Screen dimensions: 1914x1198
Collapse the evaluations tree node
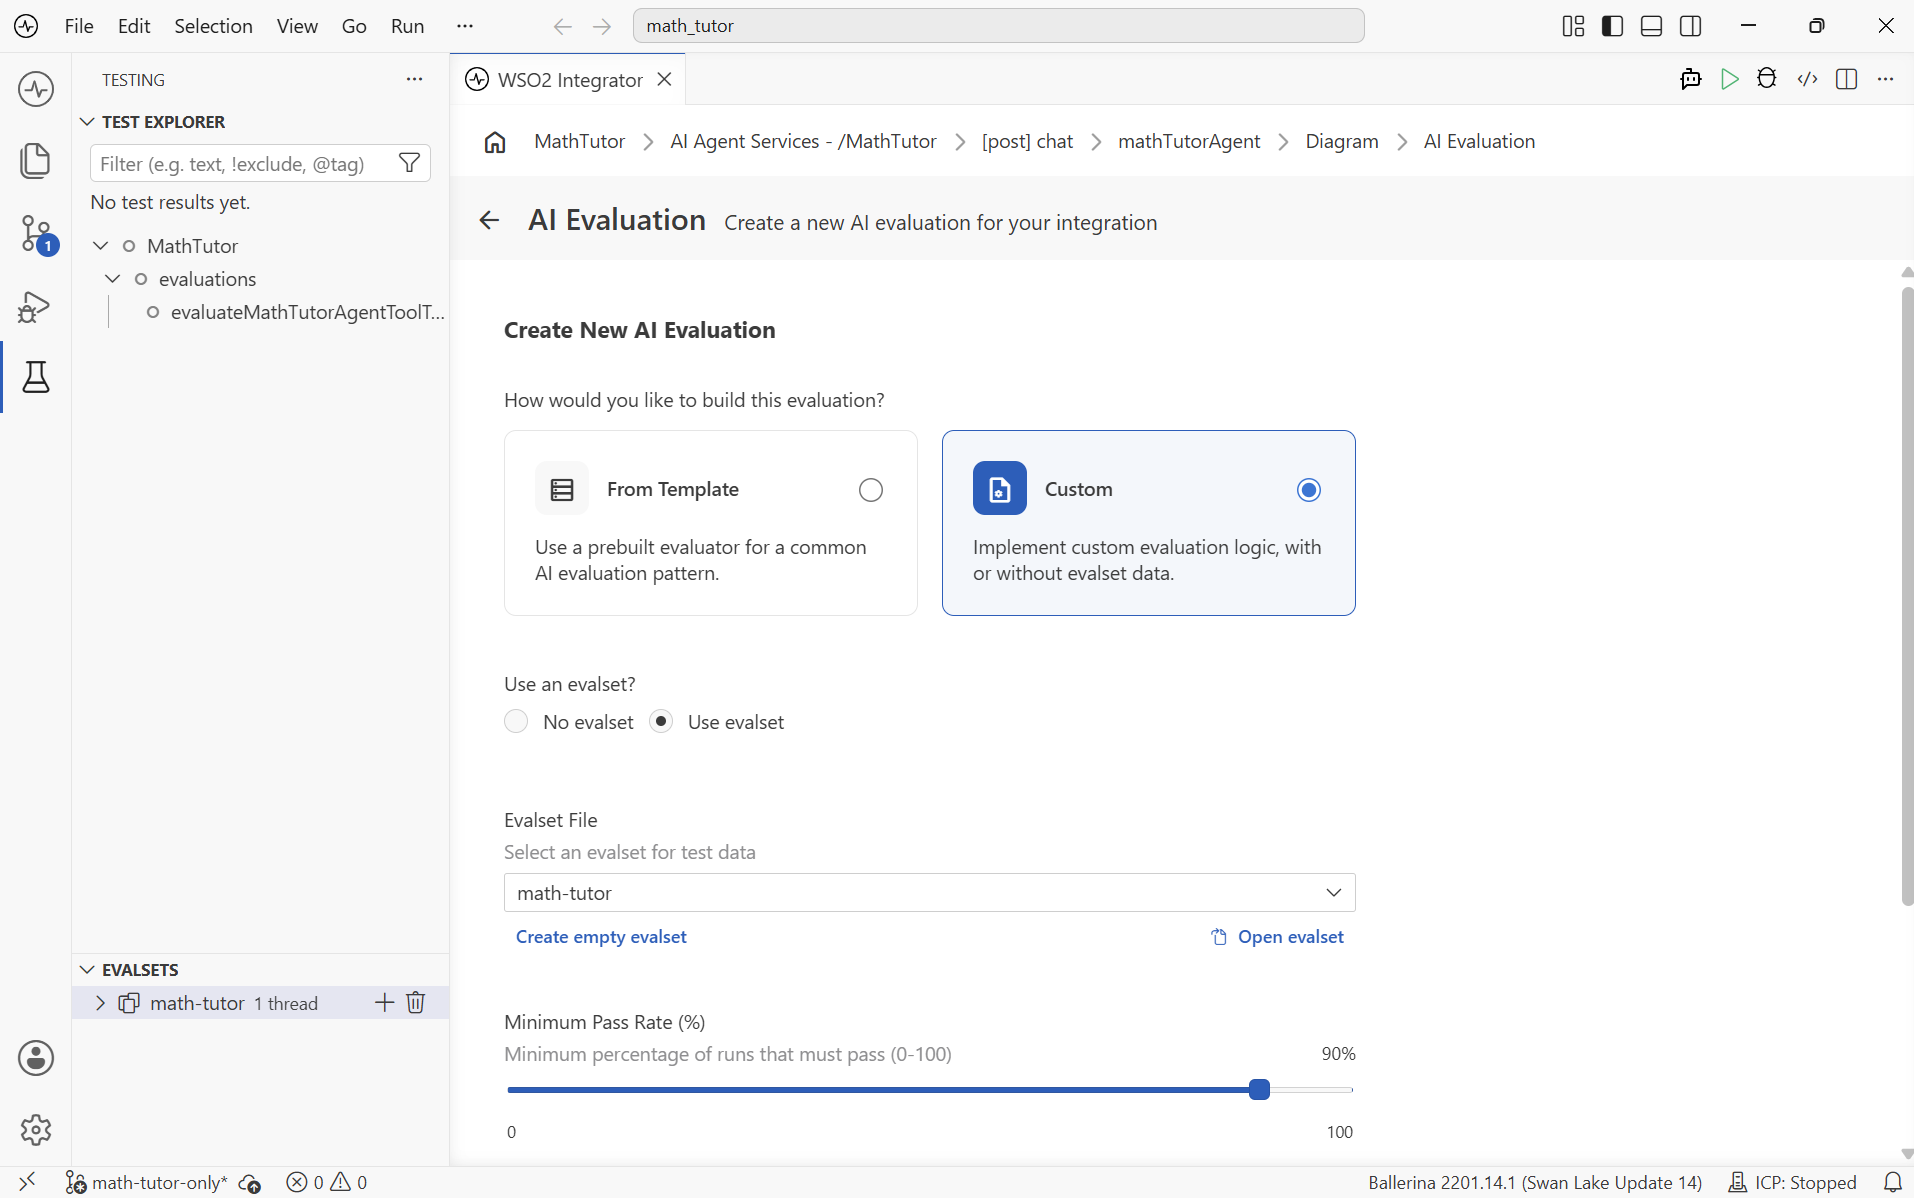pos(113,279)
